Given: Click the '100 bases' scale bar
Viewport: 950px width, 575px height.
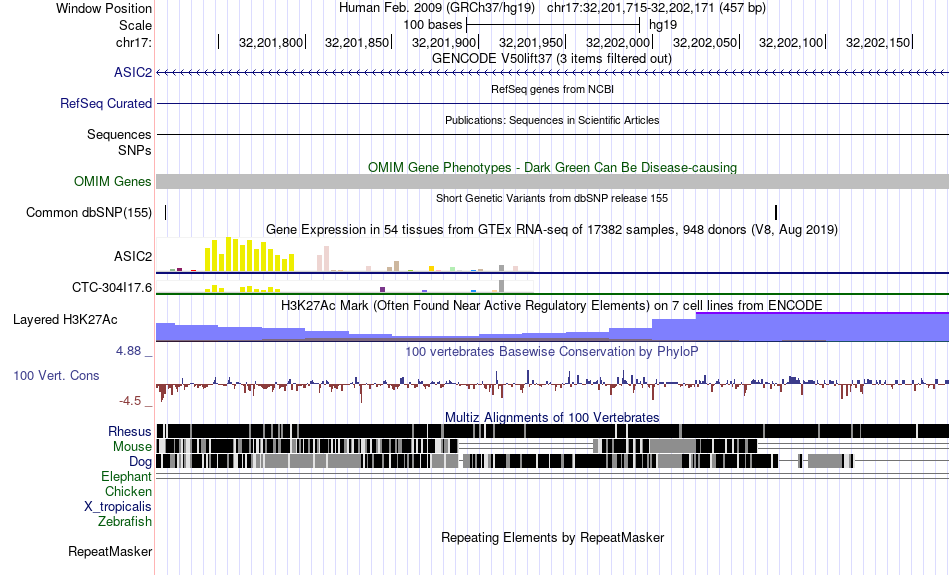Looking at the screenshot, I should [x=553, y=25].
